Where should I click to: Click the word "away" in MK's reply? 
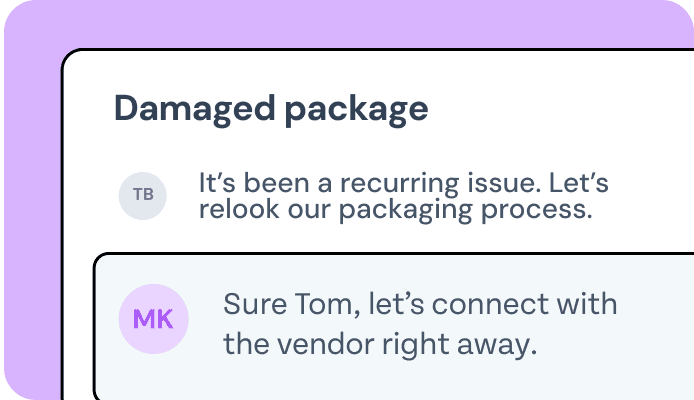[499, 347]
